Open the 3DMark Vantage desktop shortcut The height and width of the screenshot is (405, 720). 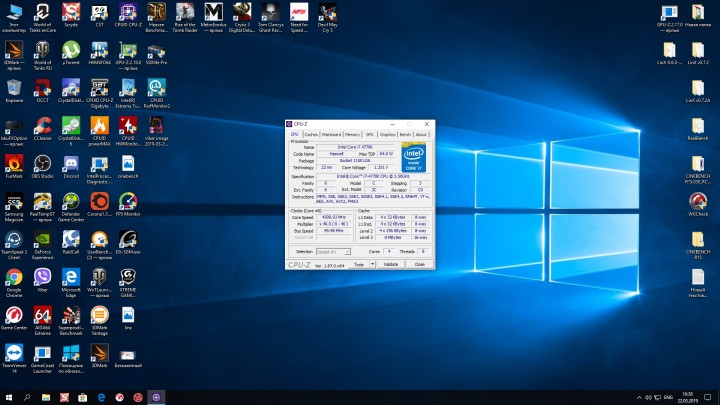[99, 321]
